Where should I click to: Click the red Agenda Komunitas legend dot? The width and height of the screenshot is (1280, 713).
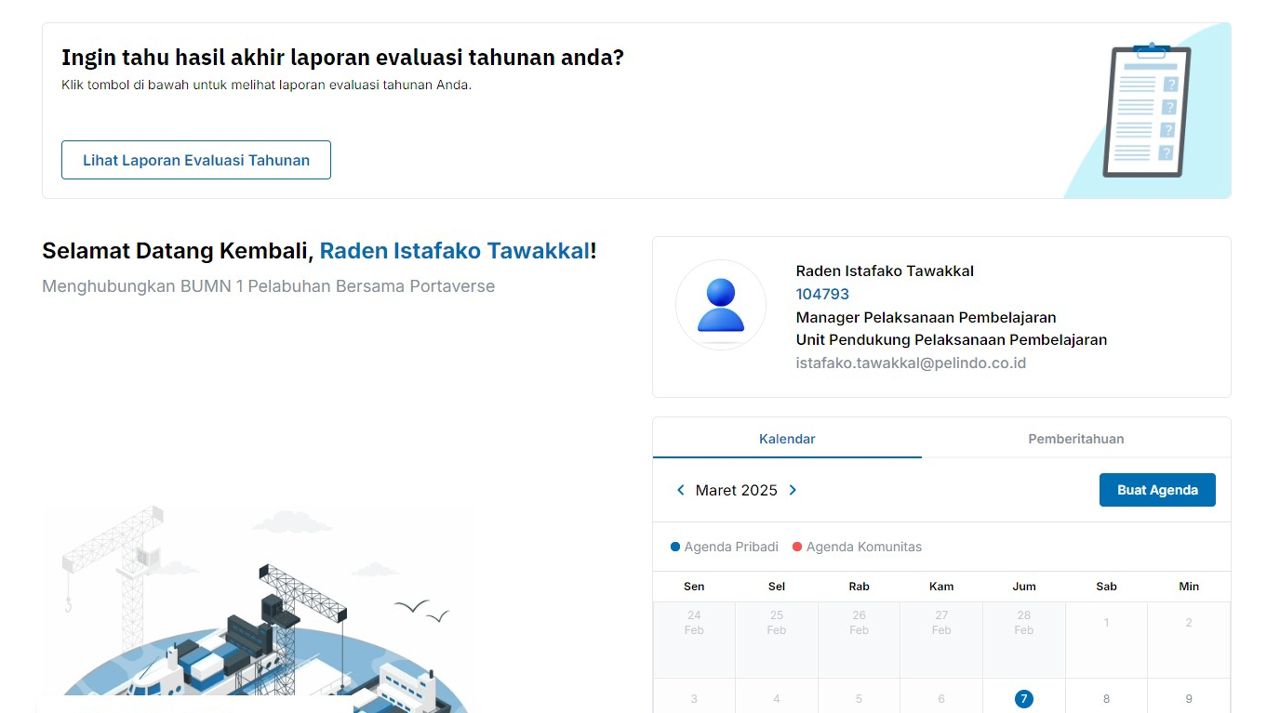797,547
